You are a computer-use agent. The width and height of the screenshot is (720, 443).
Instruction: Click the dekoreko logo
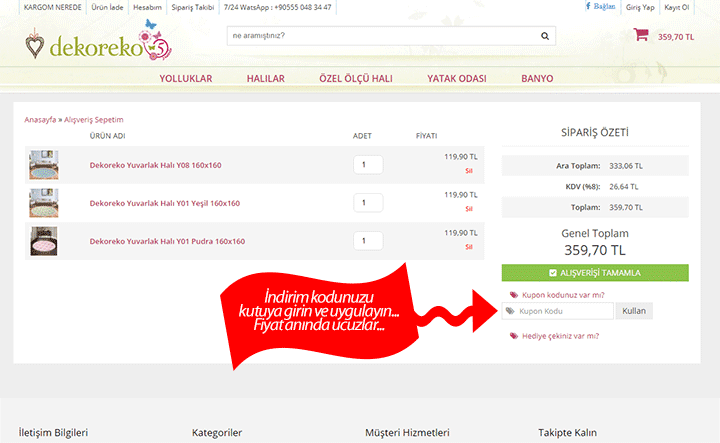click(98, 42)
